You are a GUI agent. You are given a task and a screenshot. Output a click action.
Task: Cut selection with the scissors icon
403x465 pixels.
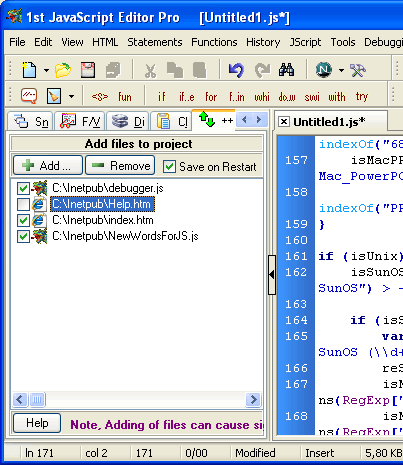click(150, 70)
